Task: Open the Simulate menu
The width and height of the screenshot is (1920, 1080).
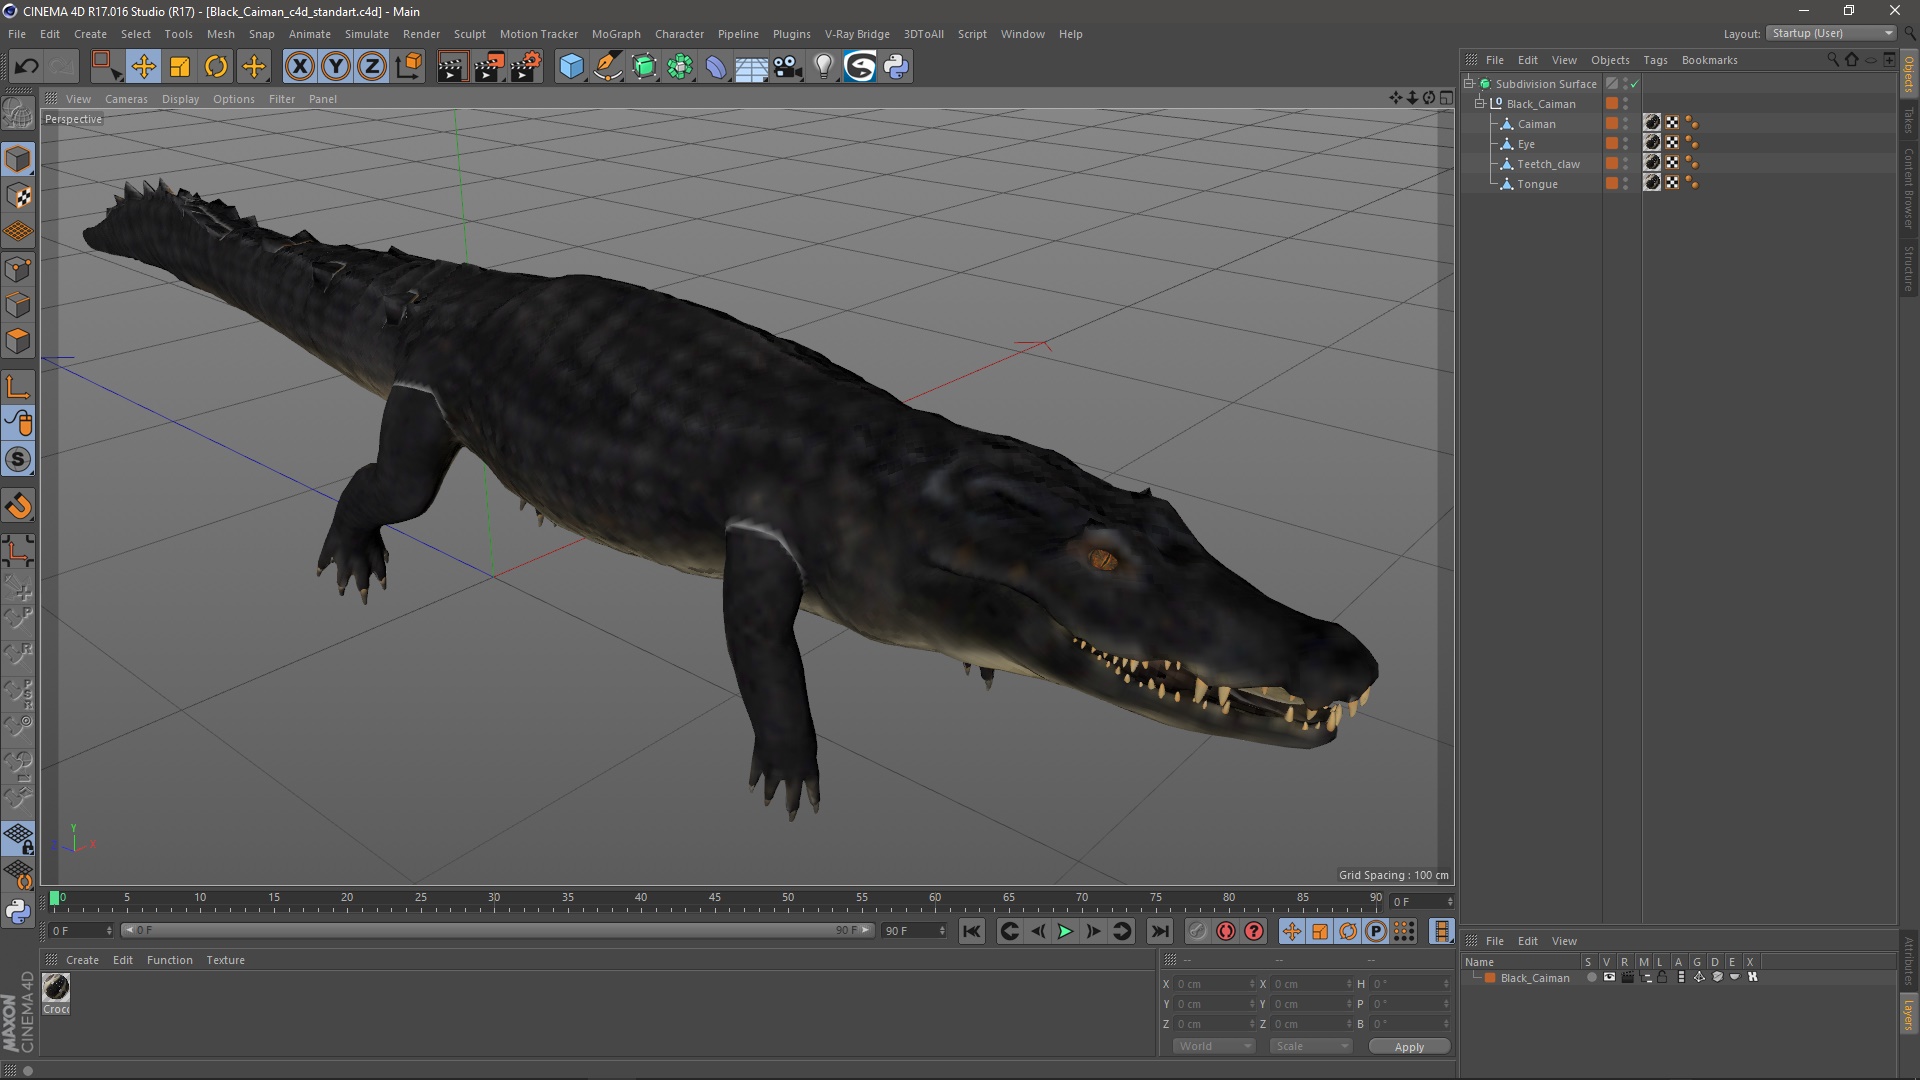Action: (366, 34)
